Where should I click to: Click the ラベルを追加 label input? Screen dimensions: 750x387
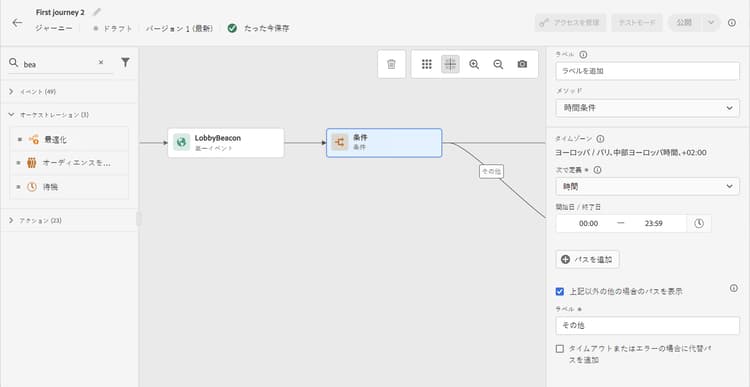(648, 71)
